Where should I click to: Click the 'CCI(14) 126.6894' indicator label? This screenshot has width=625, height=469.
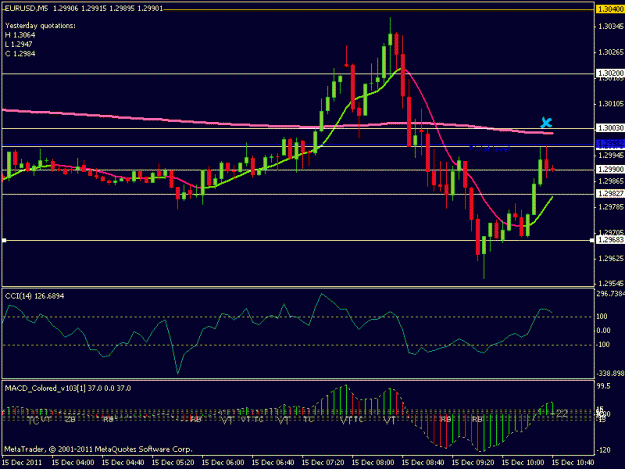click(34, 296)
